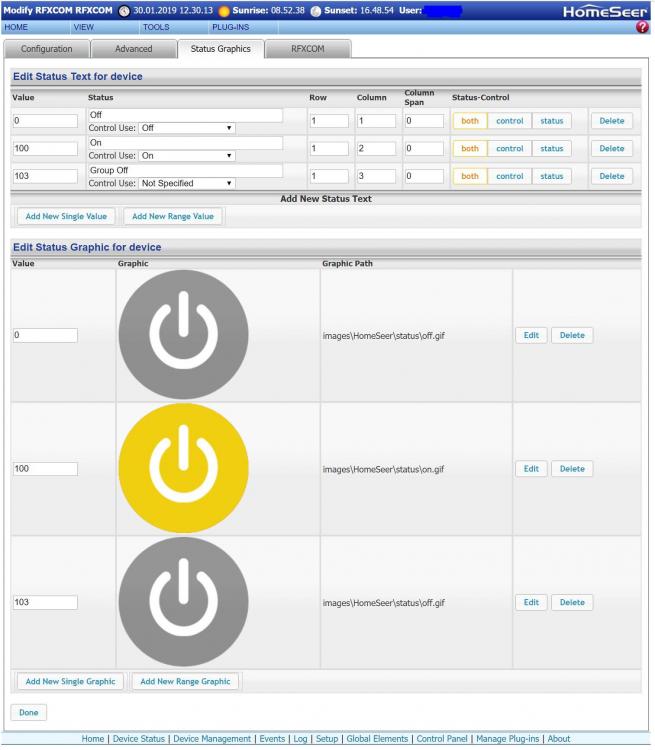Open Control Use dropdown for On status

click(187, 156)
